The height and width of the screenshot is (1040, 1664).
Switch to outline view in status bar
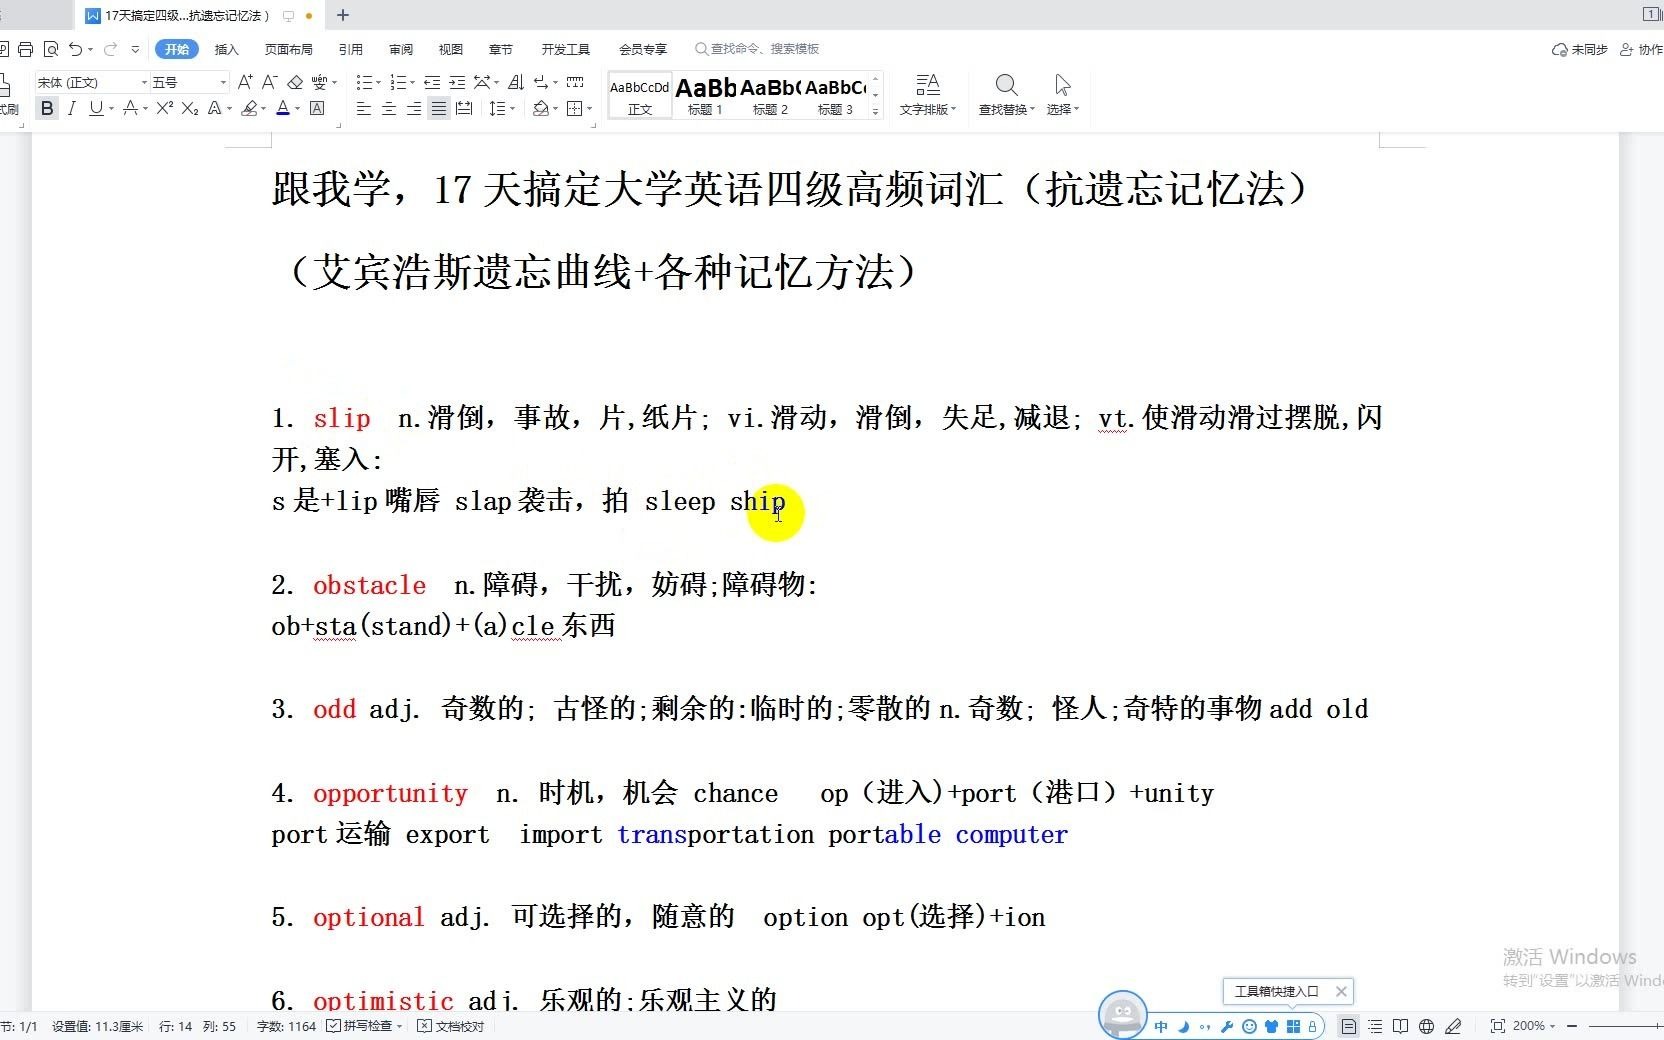pyautogui.click(x=1375, y=1026)
